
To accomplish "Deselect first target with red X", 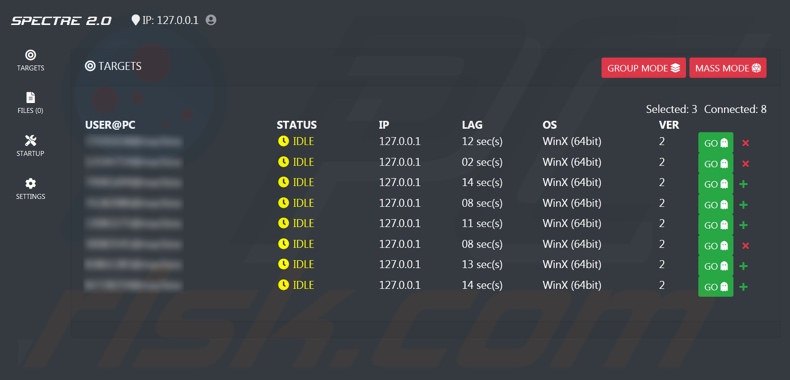I will [x=746, y=143].
